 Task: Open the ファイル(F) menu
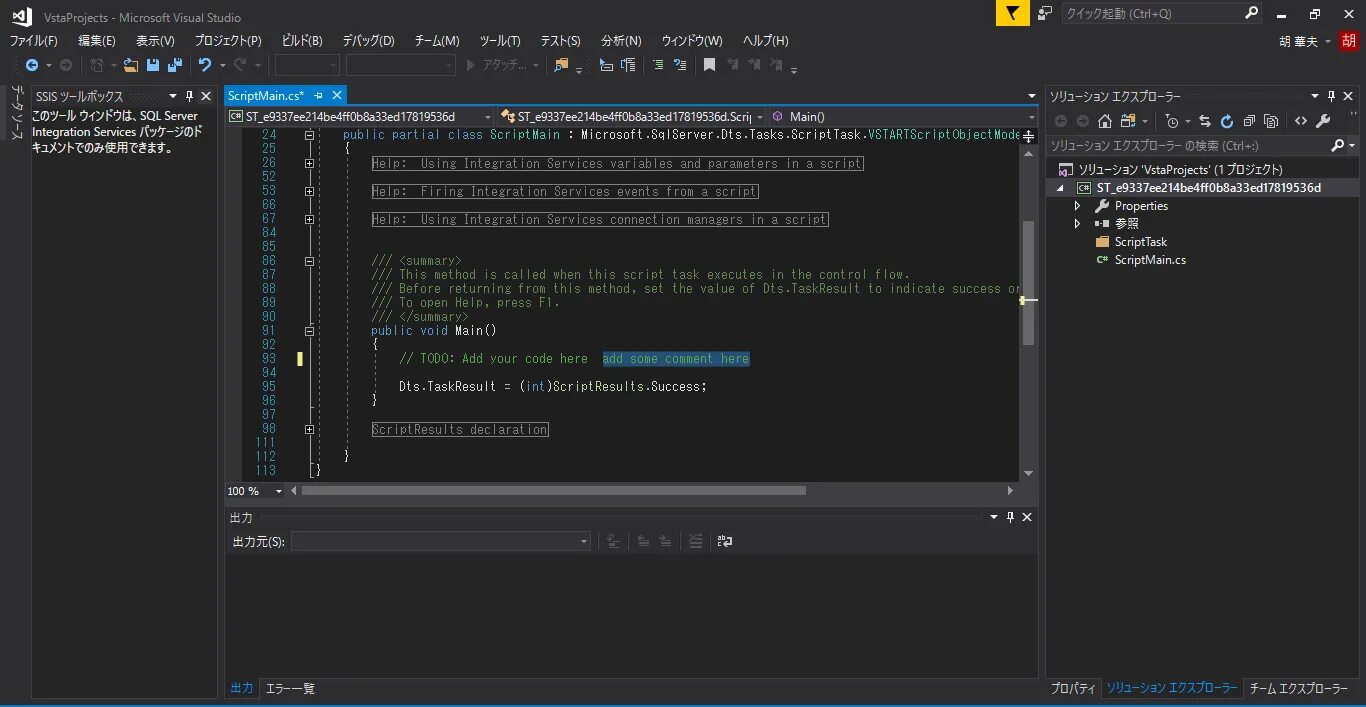click(x=34, y=41)
